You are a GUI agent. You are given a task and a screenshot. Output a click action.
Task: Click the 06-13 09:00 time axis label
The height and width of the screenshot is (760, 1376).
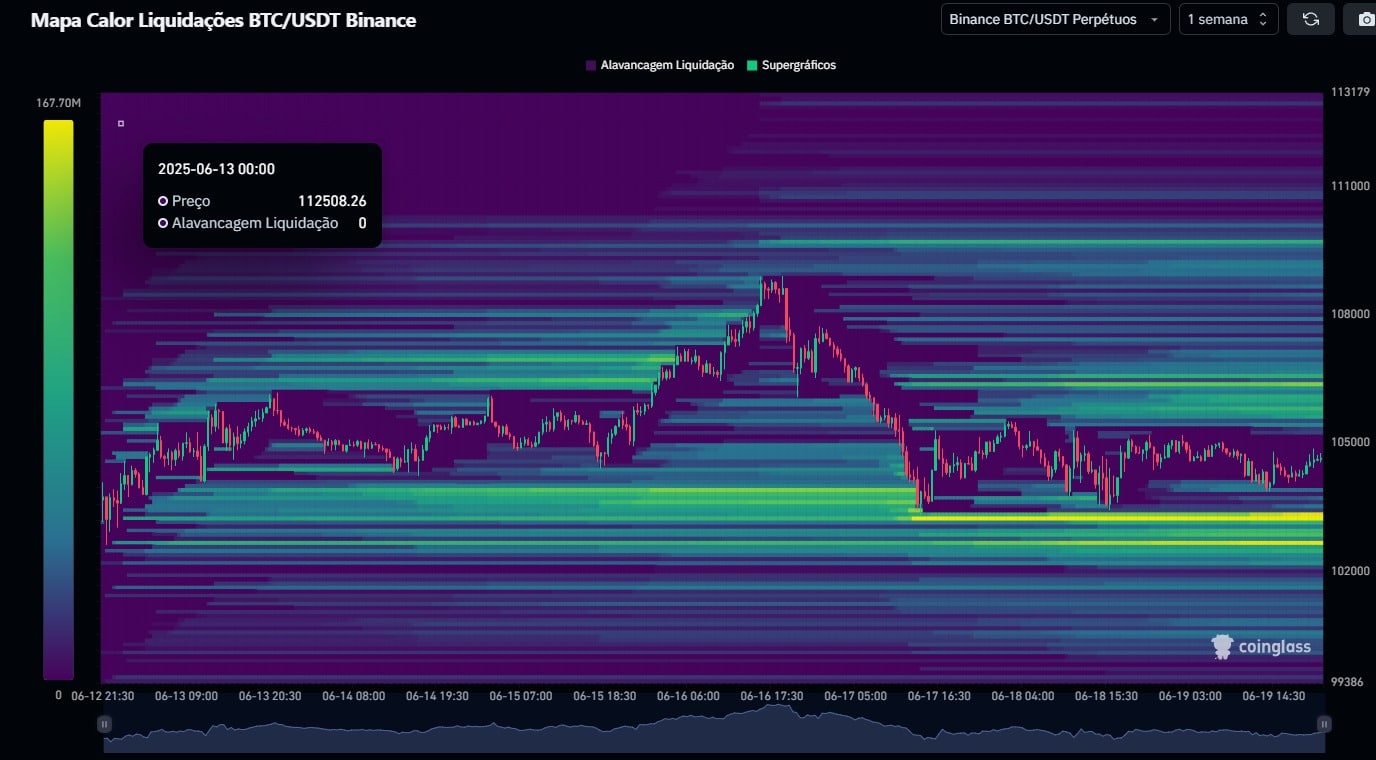point(187,695)
